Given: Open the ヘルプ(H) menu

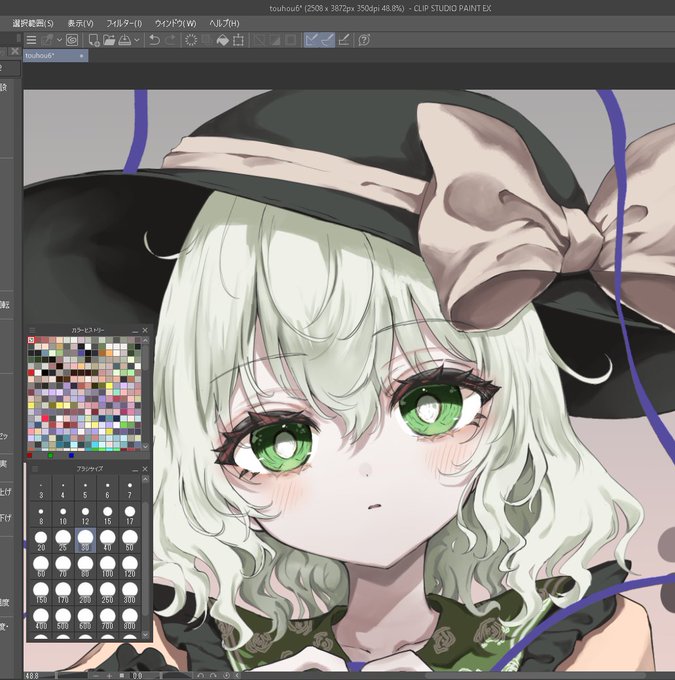Looking at the screenshot, I should click(224, 23).
